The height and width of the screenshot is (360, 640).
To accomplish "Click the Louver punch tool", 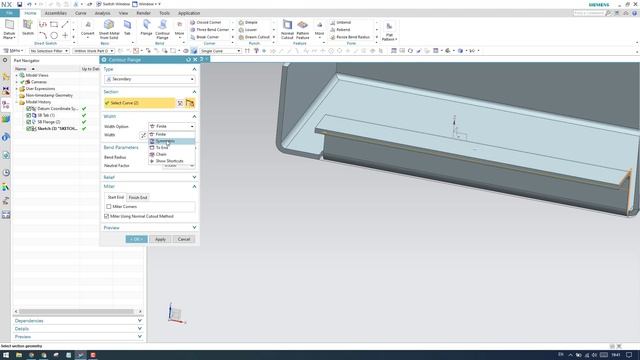I will 248,30.
